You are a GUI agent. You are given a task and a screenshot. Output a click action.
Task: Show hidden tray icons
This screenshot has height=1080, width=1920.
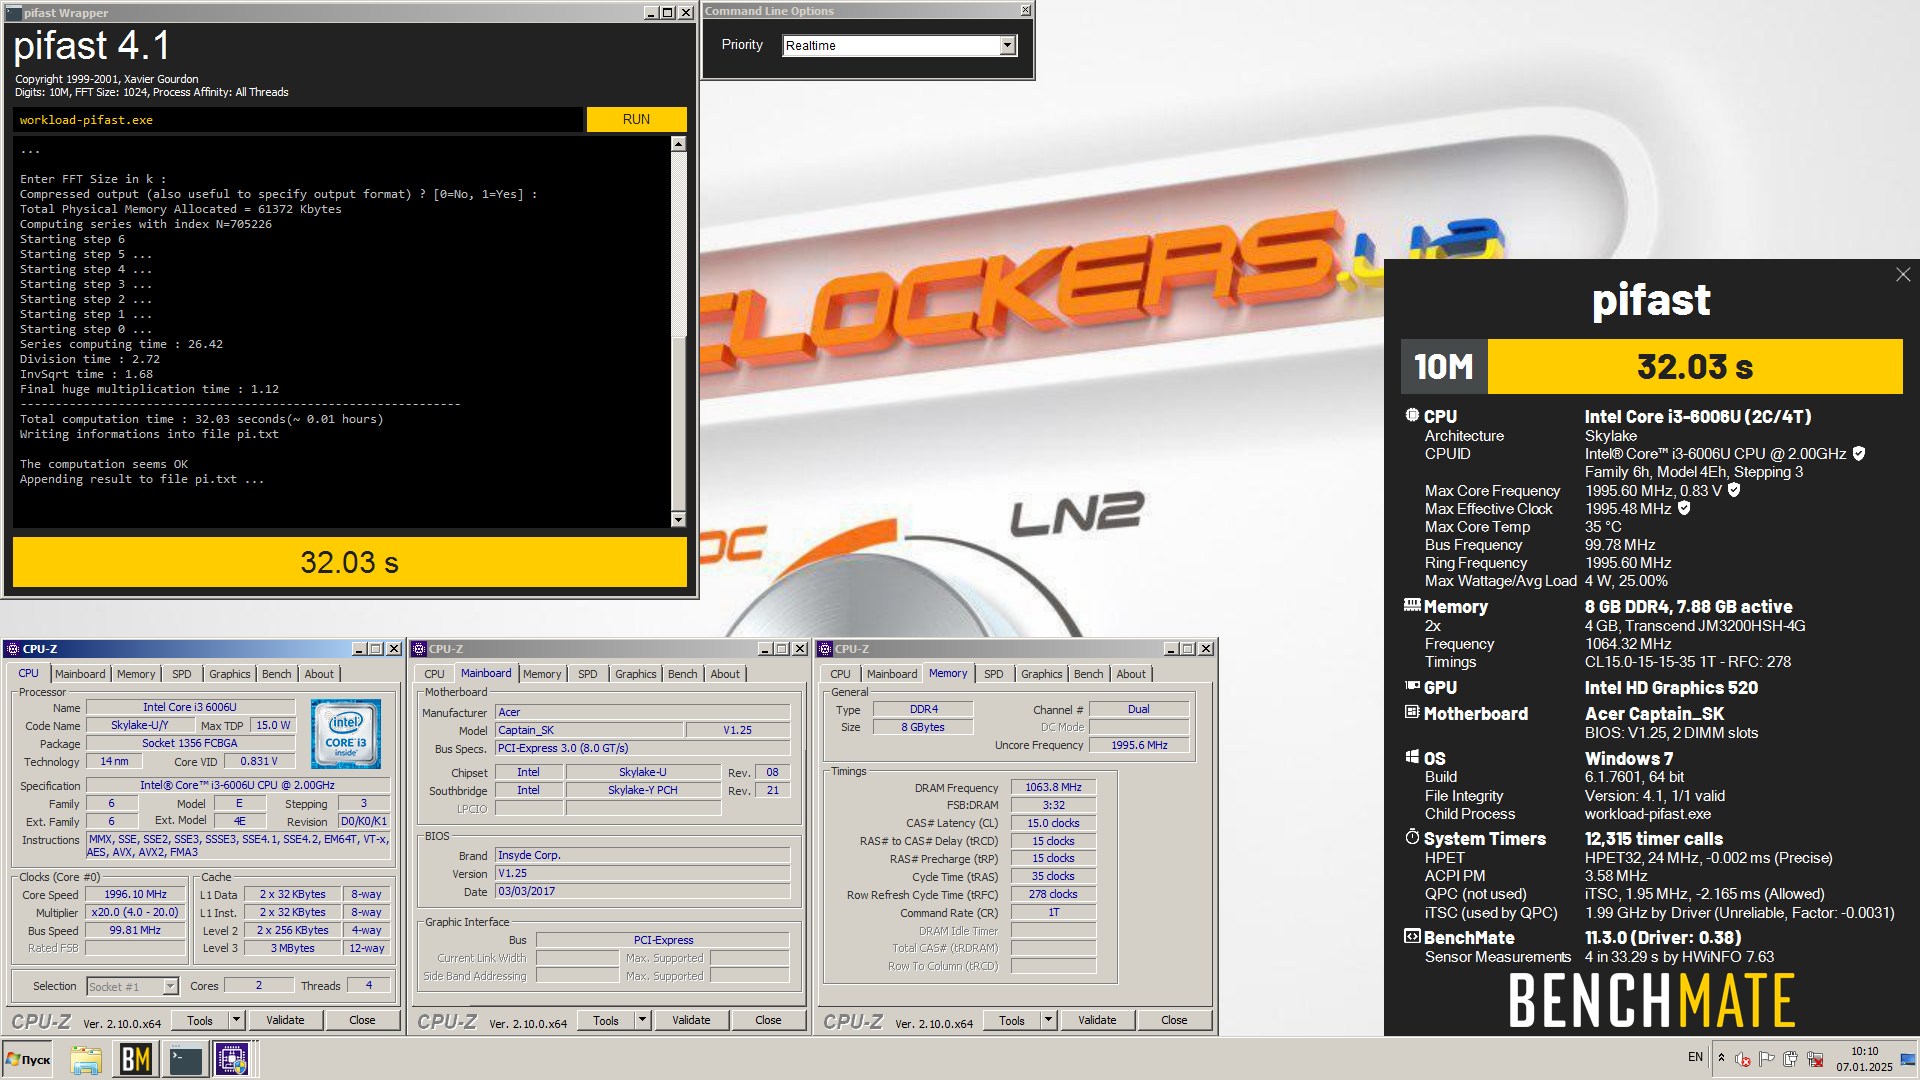coord(1721,1057)
